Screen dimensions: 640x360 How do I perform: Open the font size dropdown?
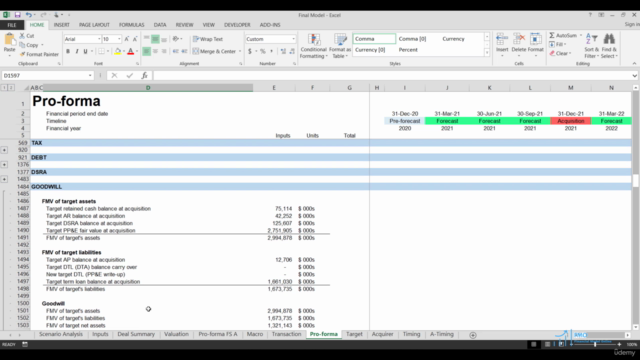click(119, 39)
